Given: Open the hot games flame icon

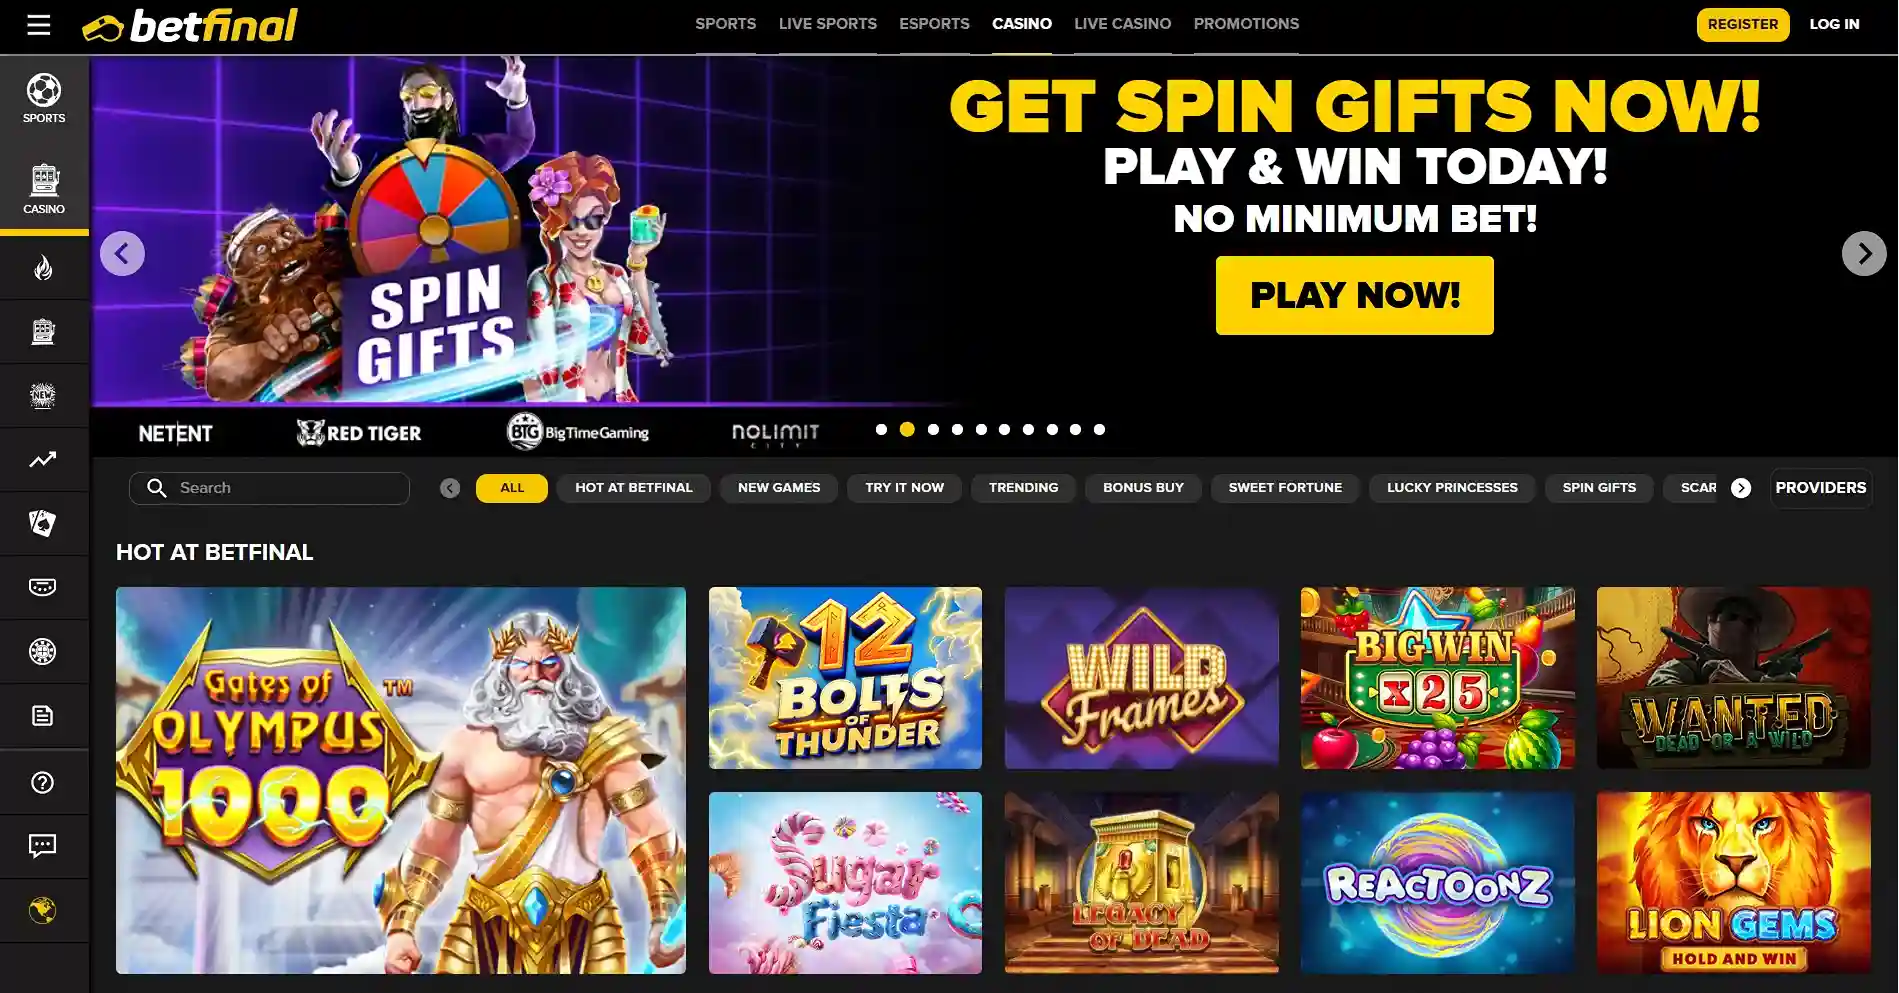Looking at the screenshot, I should tap(43, 267).
